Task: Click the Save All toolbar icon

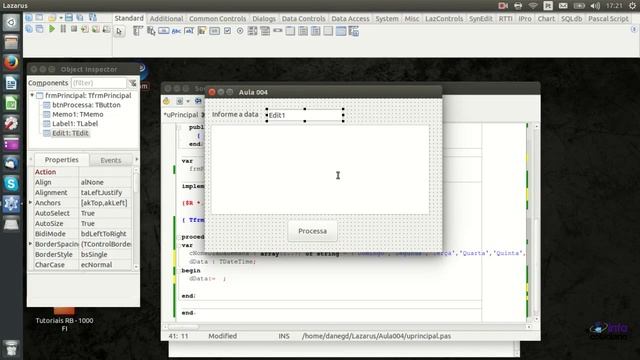Action: coord(80,18)
